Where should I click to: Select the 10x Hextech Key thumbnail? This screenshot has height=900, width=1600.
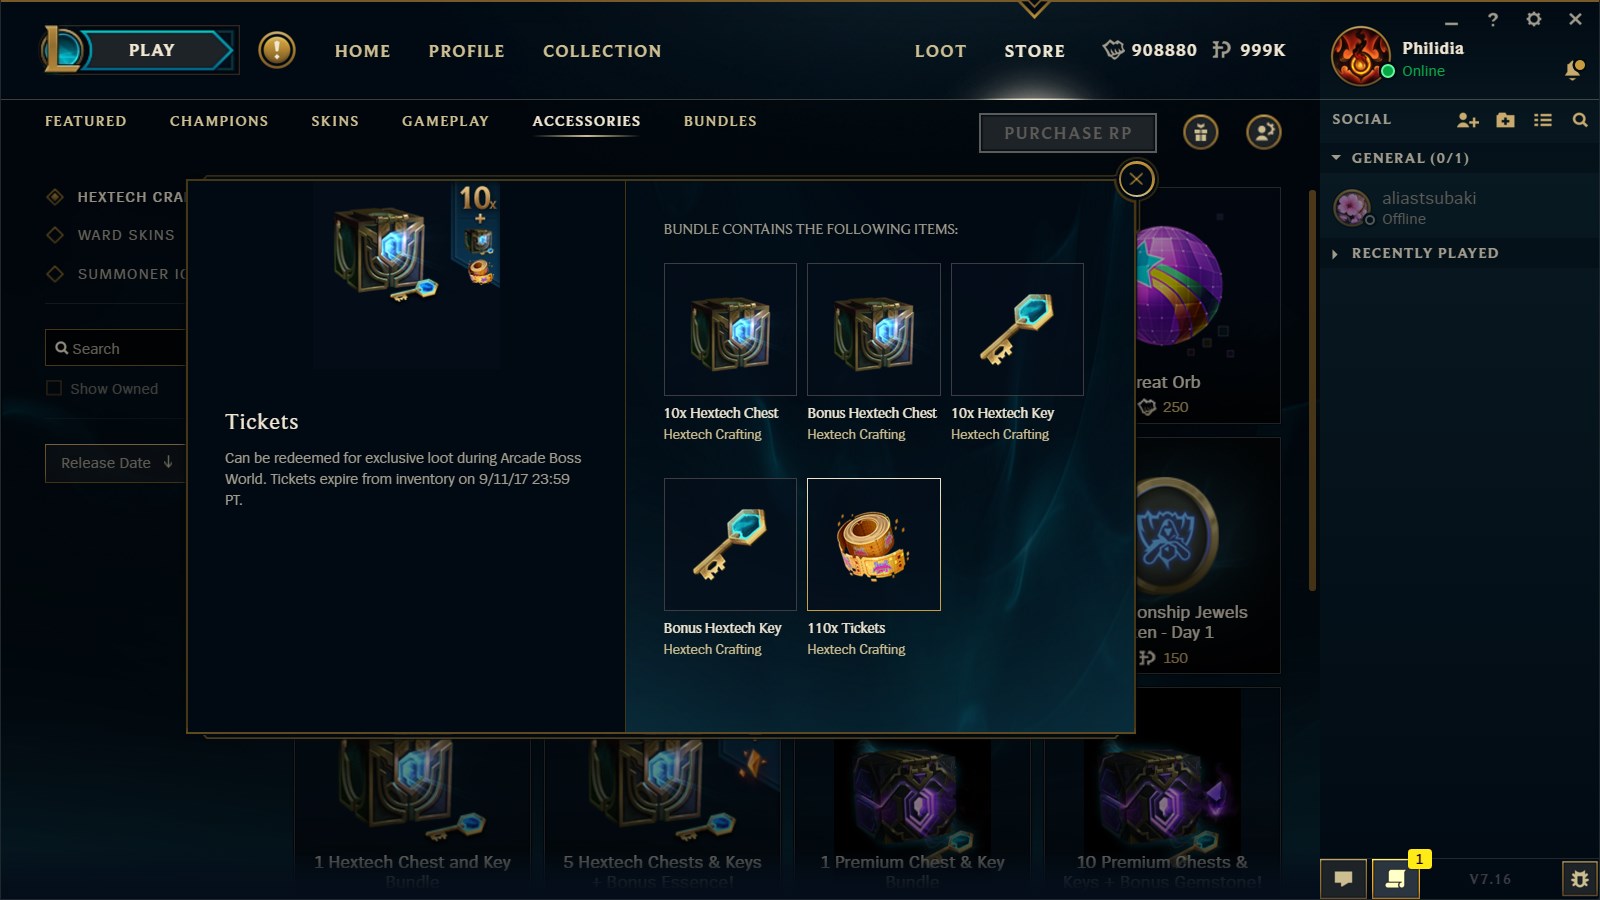tap(1017, 329)
